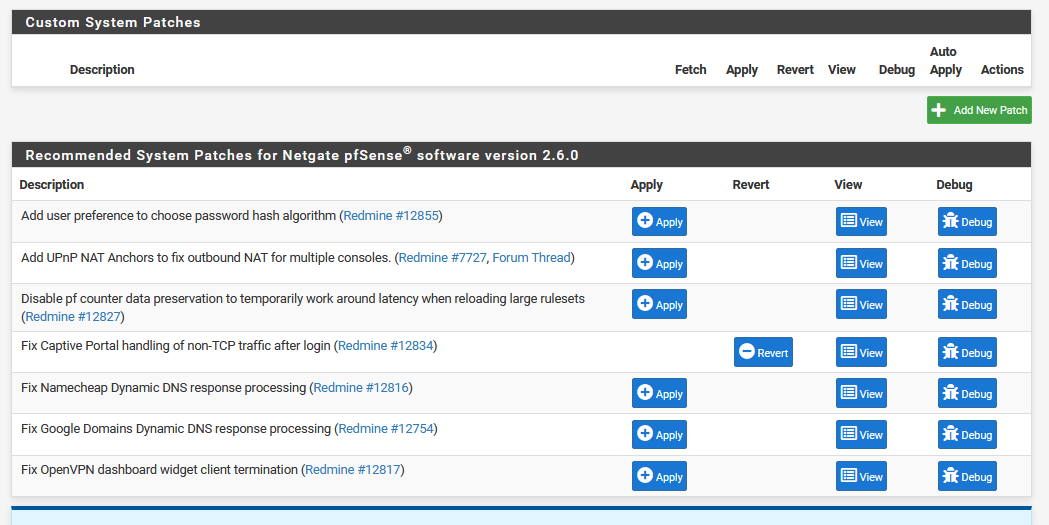Open Redmine #12816 link
Image resolution: width=1049 pixels, height=525 pixels.
pyautogui.click(x=361, y=388)
